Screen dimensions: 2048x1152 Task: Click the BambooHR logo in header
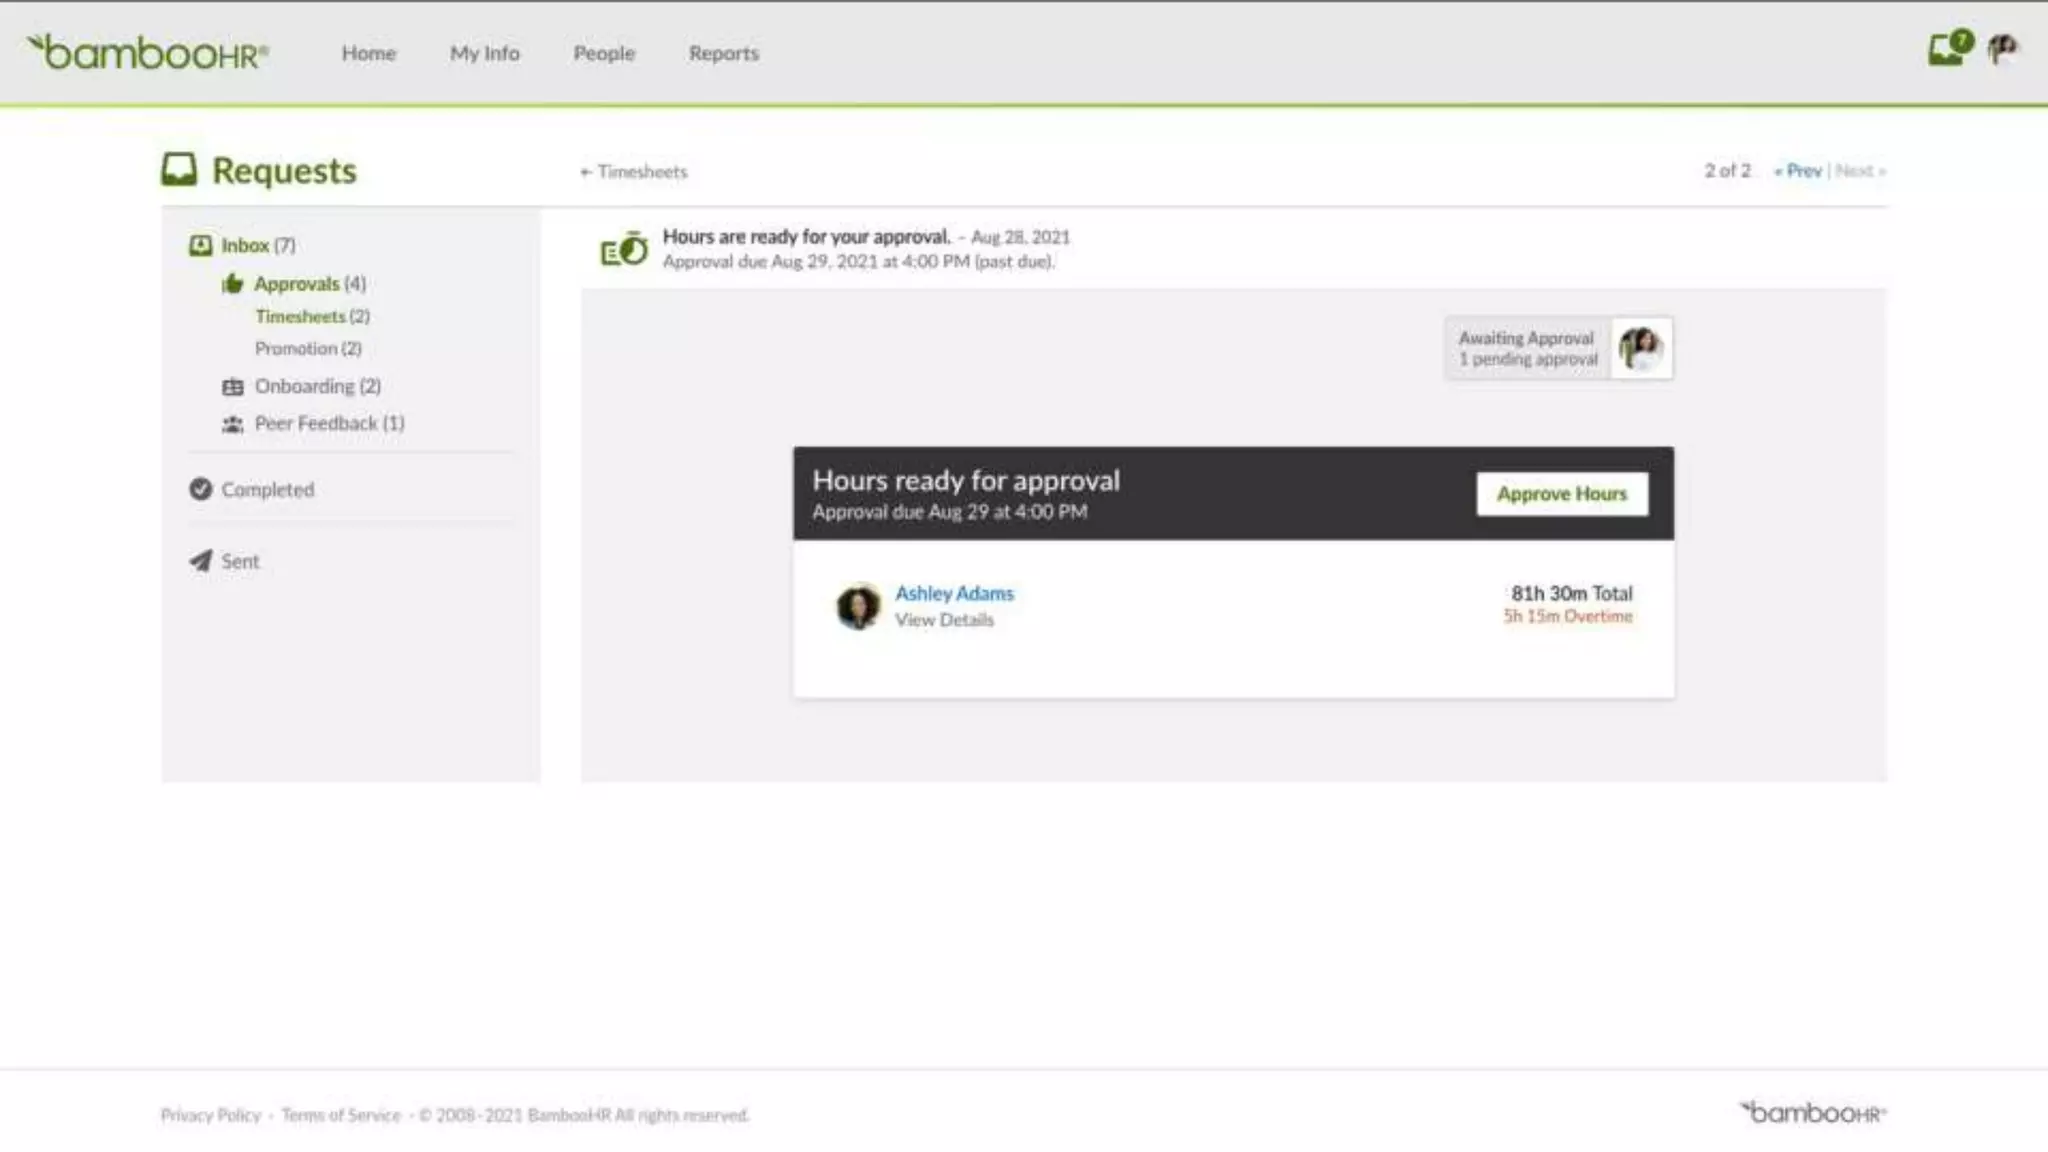148,52
